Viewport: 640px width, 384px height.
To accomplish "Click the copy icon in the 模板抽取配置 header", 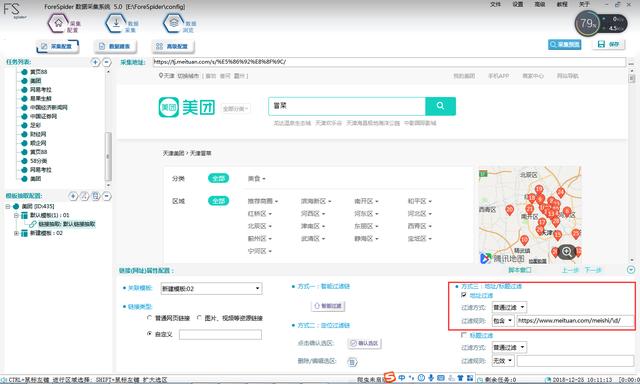I will click(x=96, y=196).
